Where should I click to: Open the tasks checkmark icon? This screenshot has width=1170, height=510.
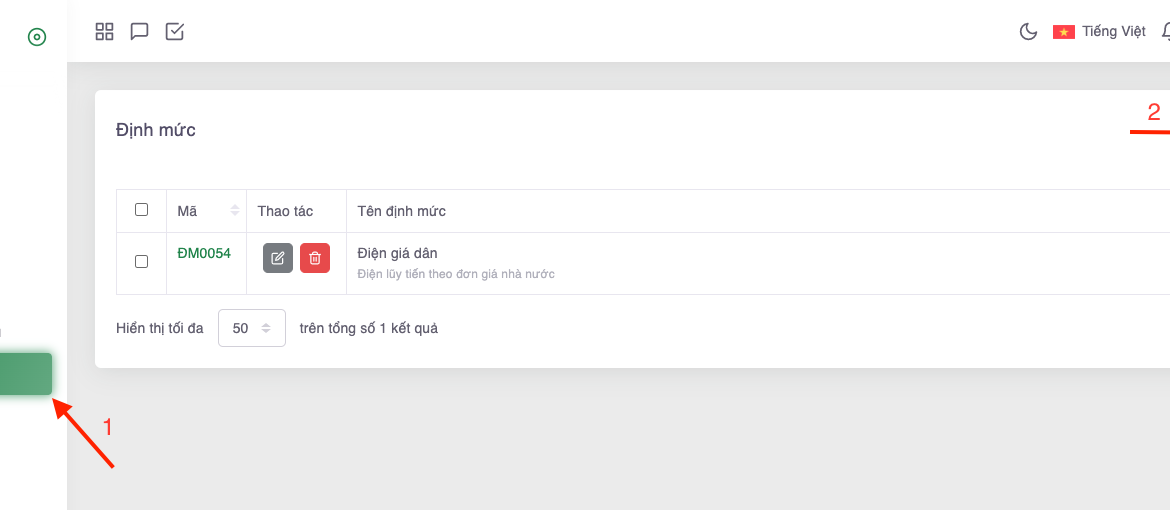click(x=175, y=32)
